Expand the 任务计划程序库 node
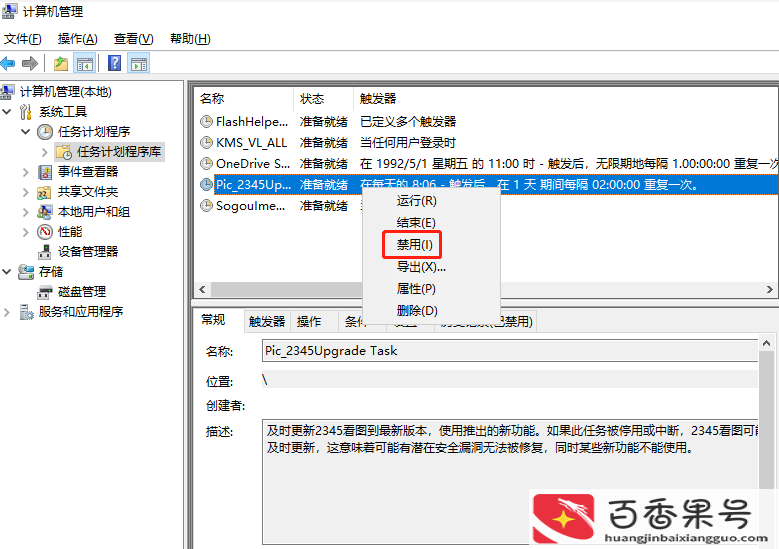 [x=45, y=152]
